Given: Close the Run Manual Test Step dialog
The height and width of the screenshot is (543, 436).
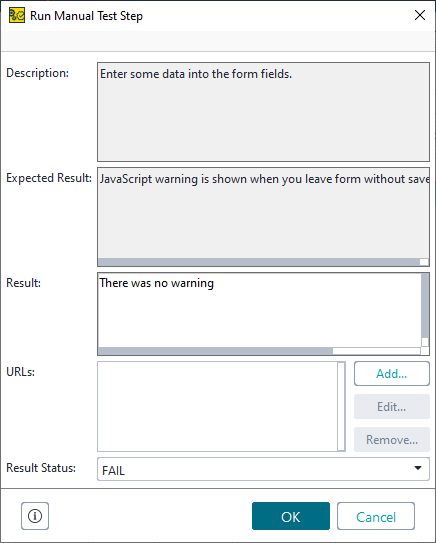Looking at the screenshot, I should [420, 15].
